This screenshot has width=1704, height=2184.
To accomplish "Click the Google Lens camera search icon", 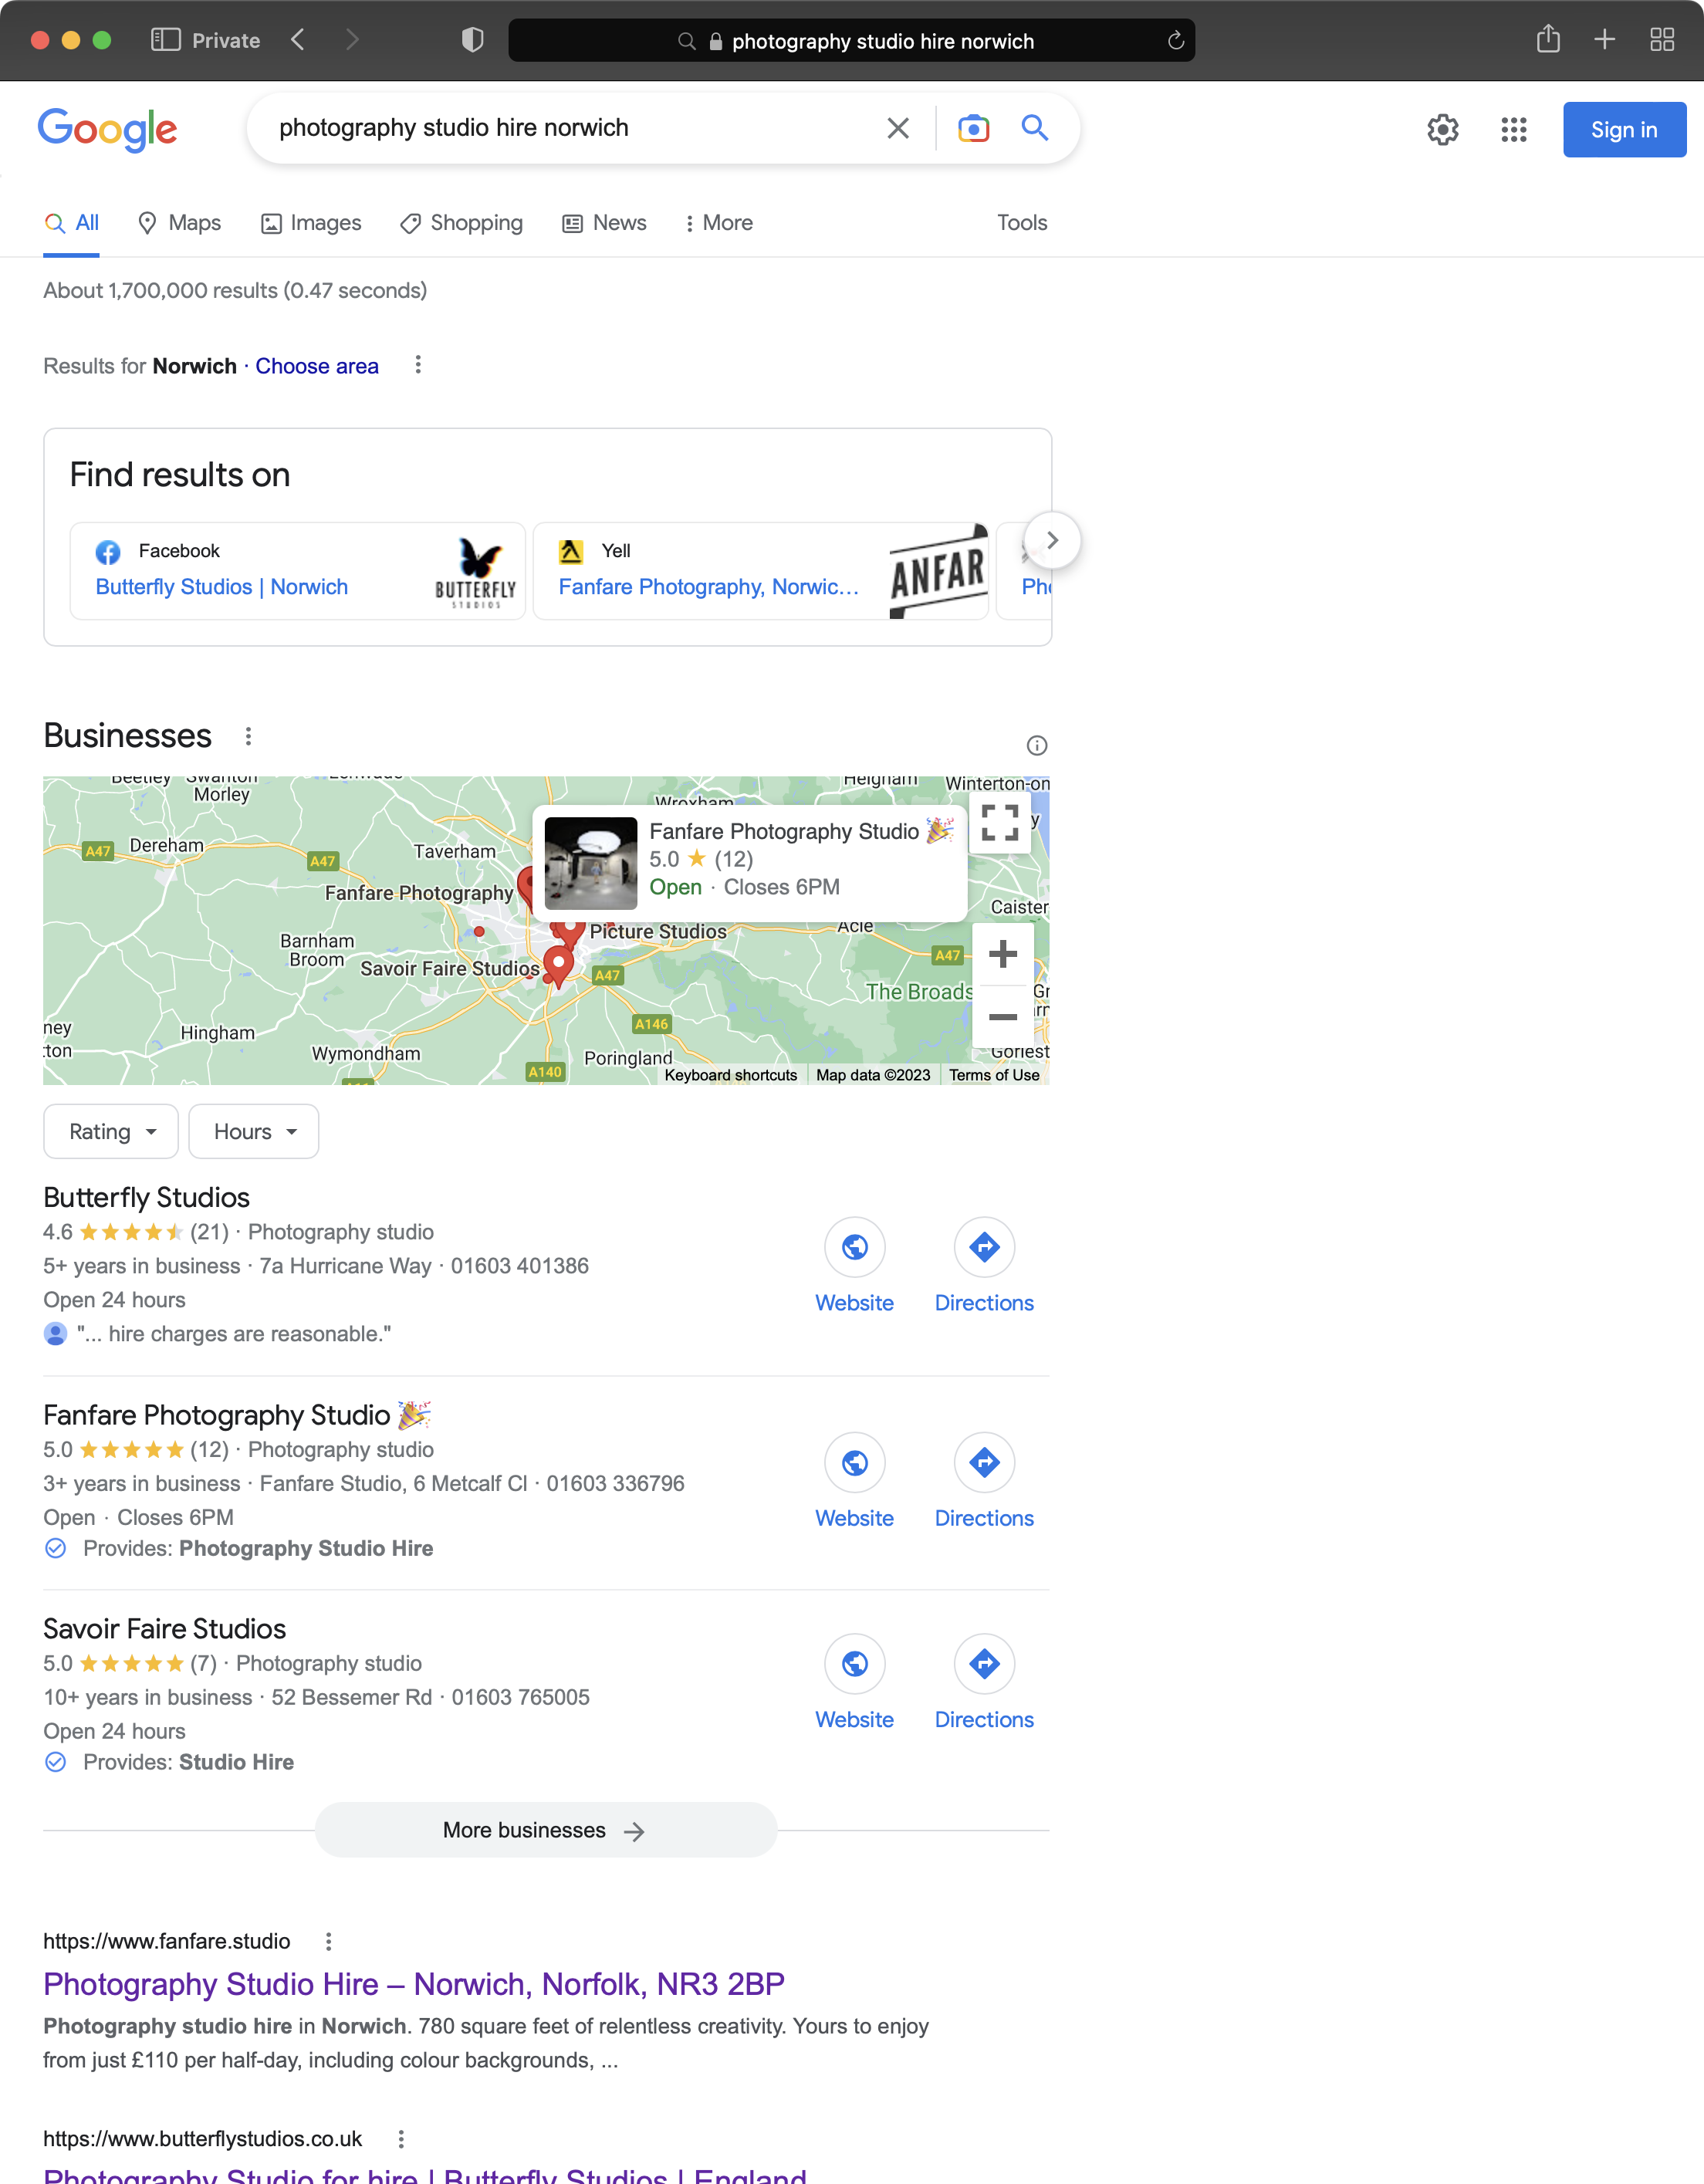I will (x=972, y=126).
